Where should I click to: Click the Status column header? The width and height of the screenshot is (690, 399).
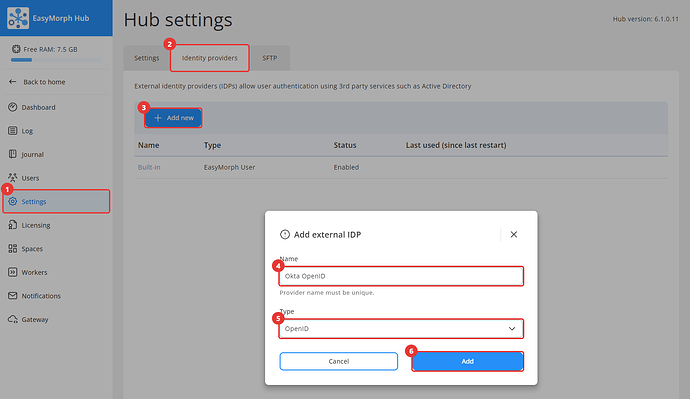click(x=345, y=145)
